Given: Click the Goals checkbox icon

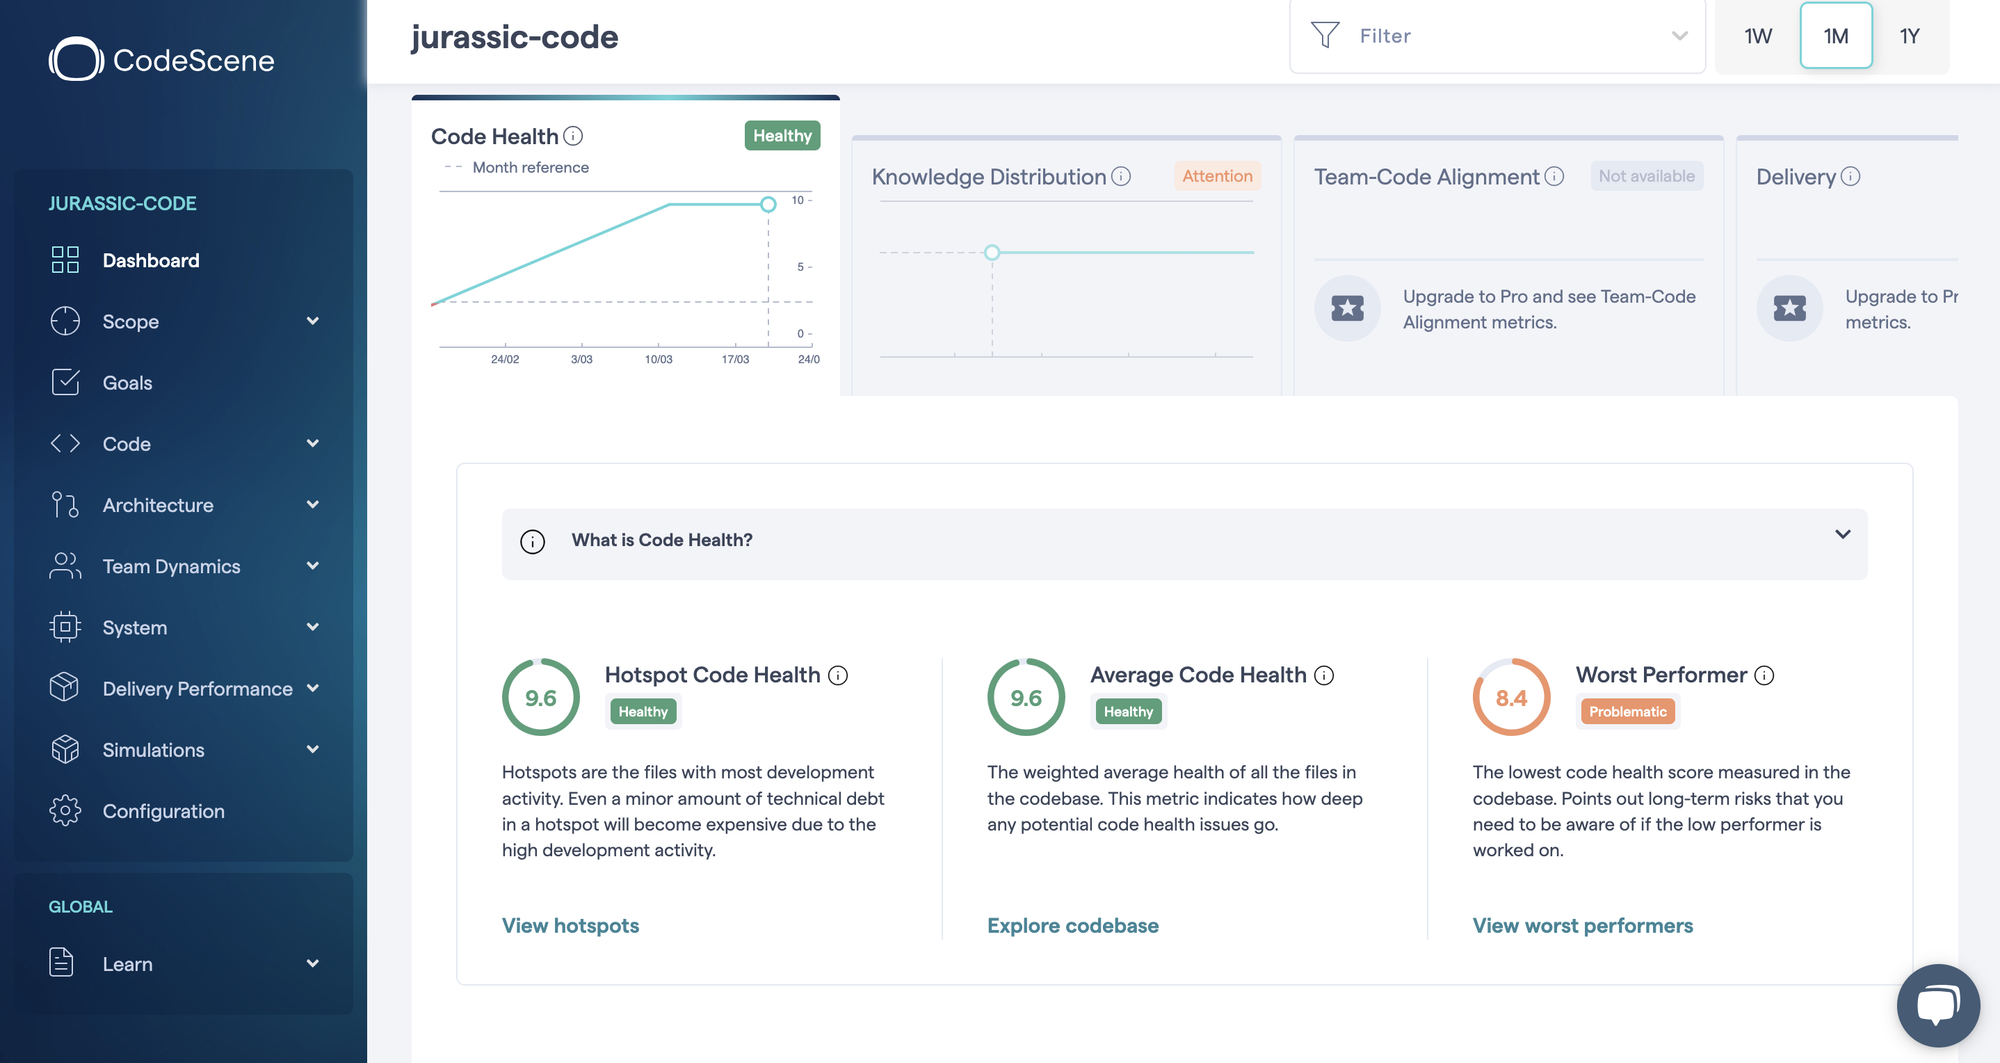Looking at the screenshot, I should [x=65, y=382].
